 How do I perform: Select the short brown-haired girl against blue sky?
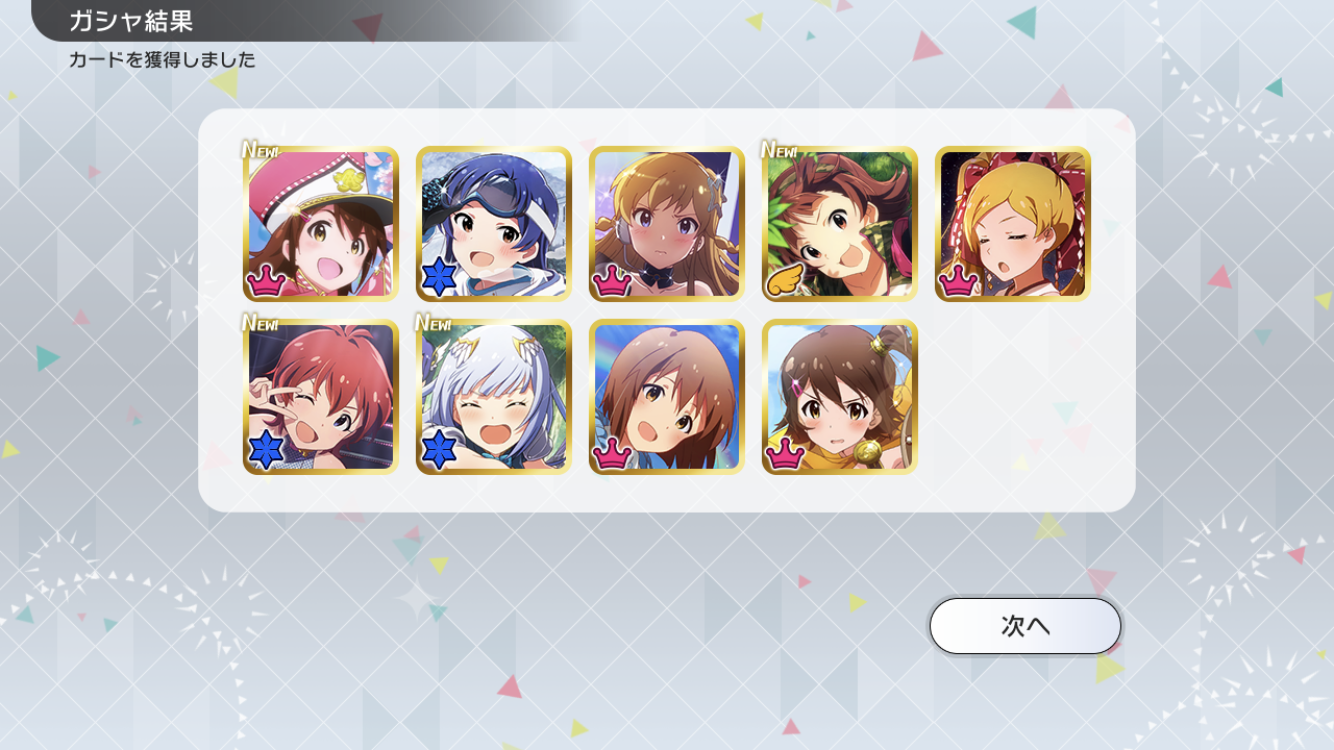667,397
